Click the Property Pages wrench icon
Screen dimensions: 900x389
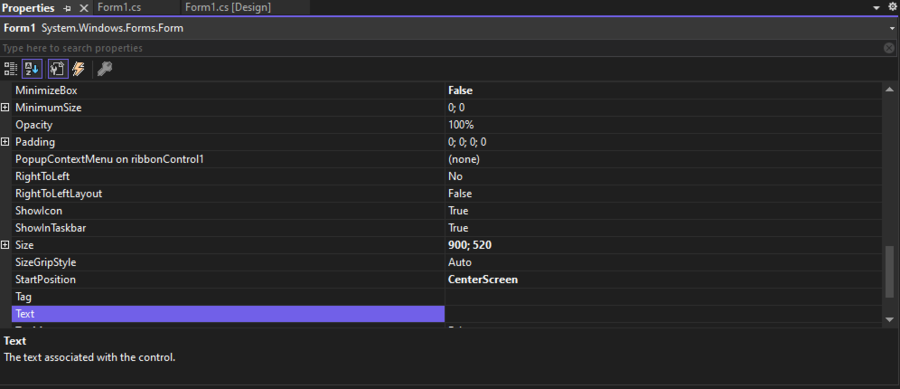pyautogui.click(x=104, y=69)
